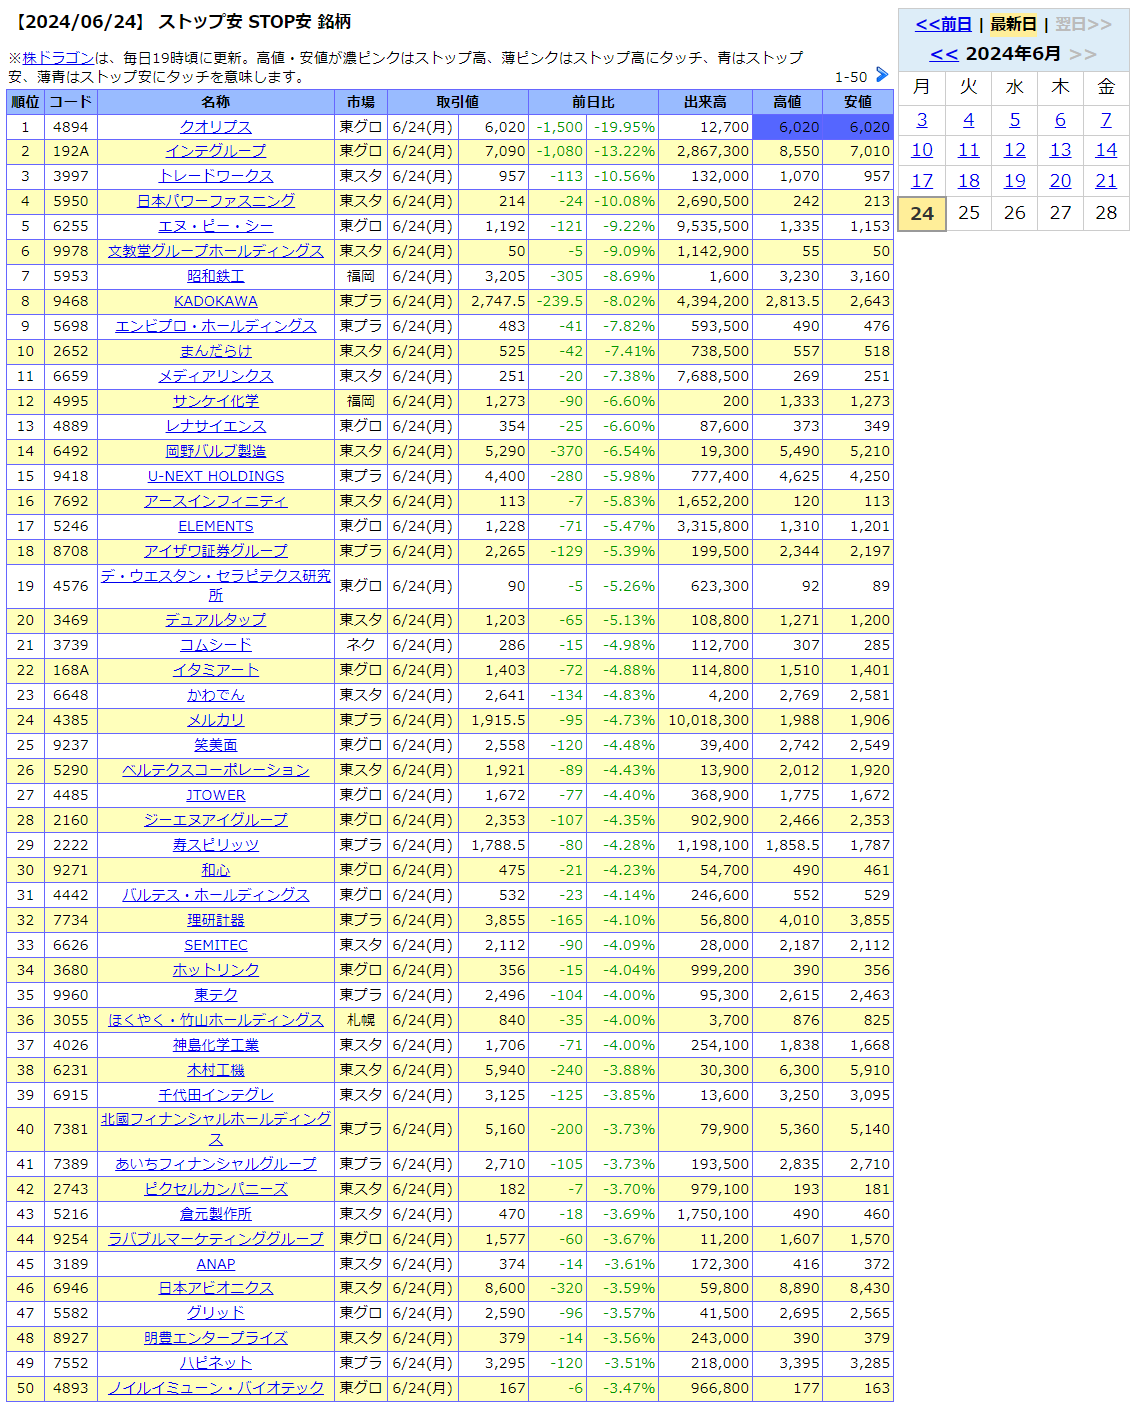Go to previous month with << arrow
1131x1419 pixels.
(944, 54)
